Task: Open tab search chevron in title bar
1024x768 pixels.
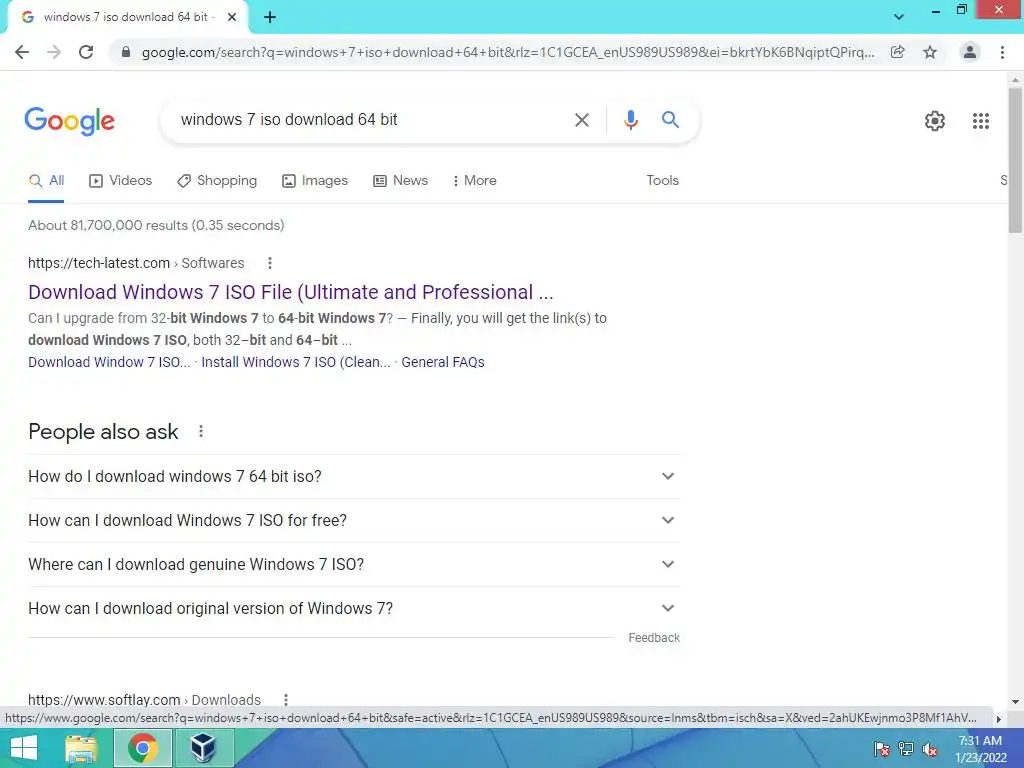Action: pyautogui.click(x=899, y=17)
